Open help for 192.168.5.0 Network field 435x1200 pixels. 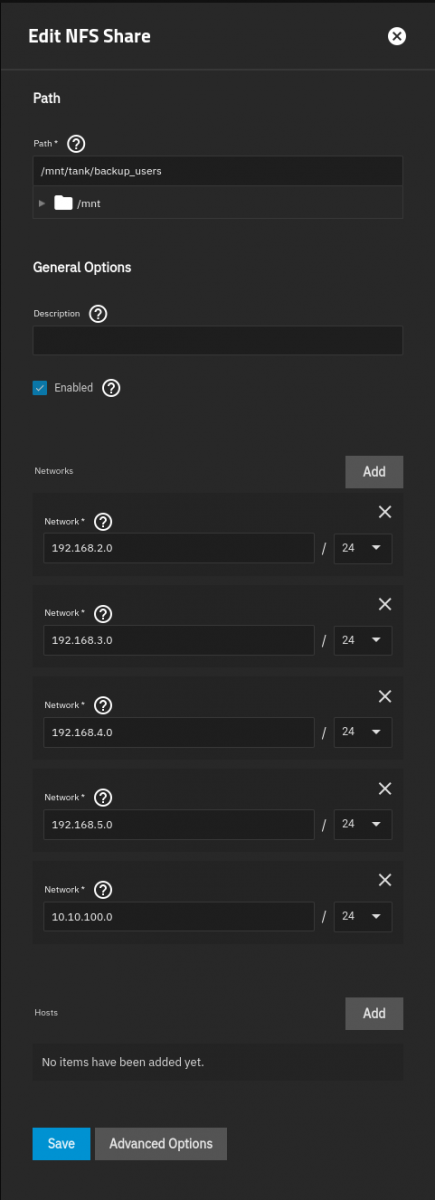pos(103,798)
